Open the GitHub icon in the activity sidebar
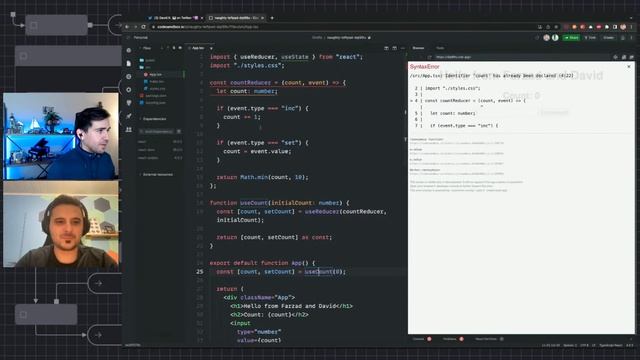The width and height of the screenshot is (640, 360). pos(129,103)
